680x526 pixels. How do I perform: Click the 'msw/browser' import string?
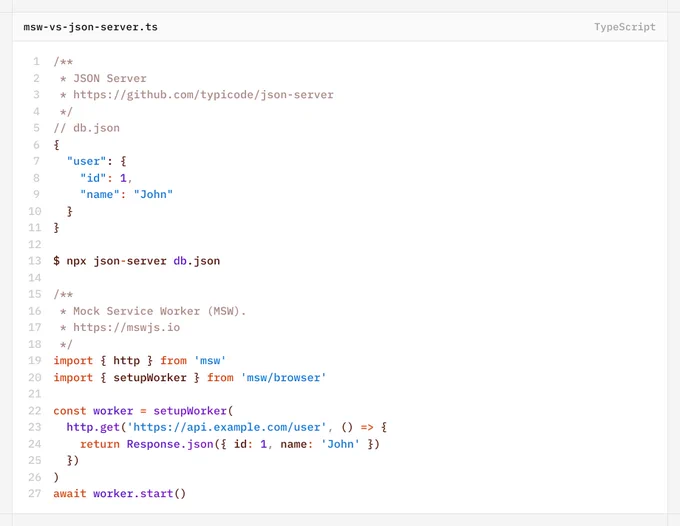pos(283,377)
